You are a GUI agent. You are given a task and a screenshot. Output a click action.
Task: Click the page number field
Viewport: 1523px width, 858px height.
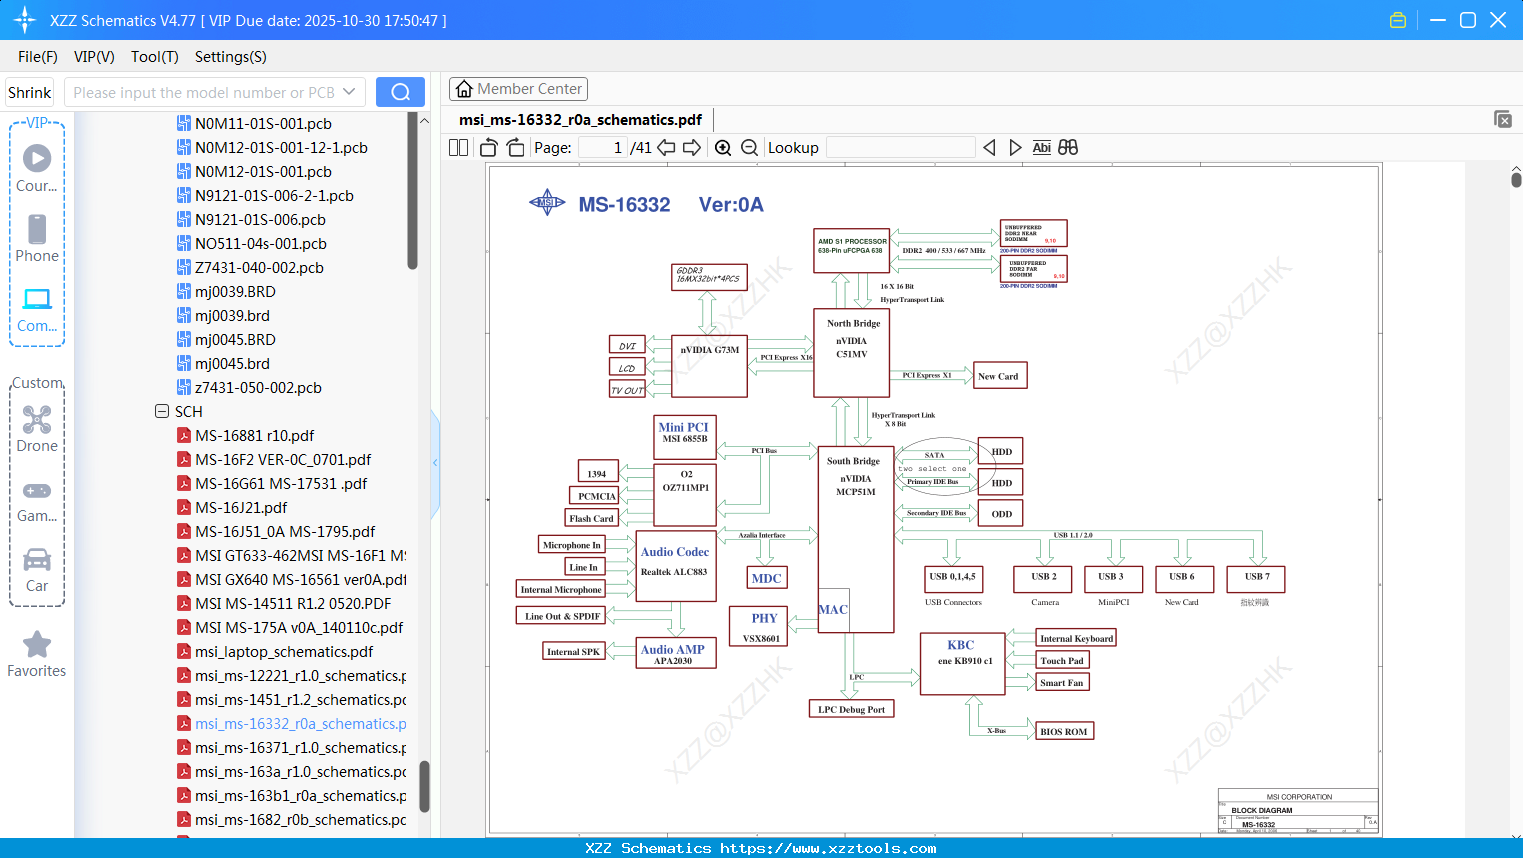pos(603,148)
